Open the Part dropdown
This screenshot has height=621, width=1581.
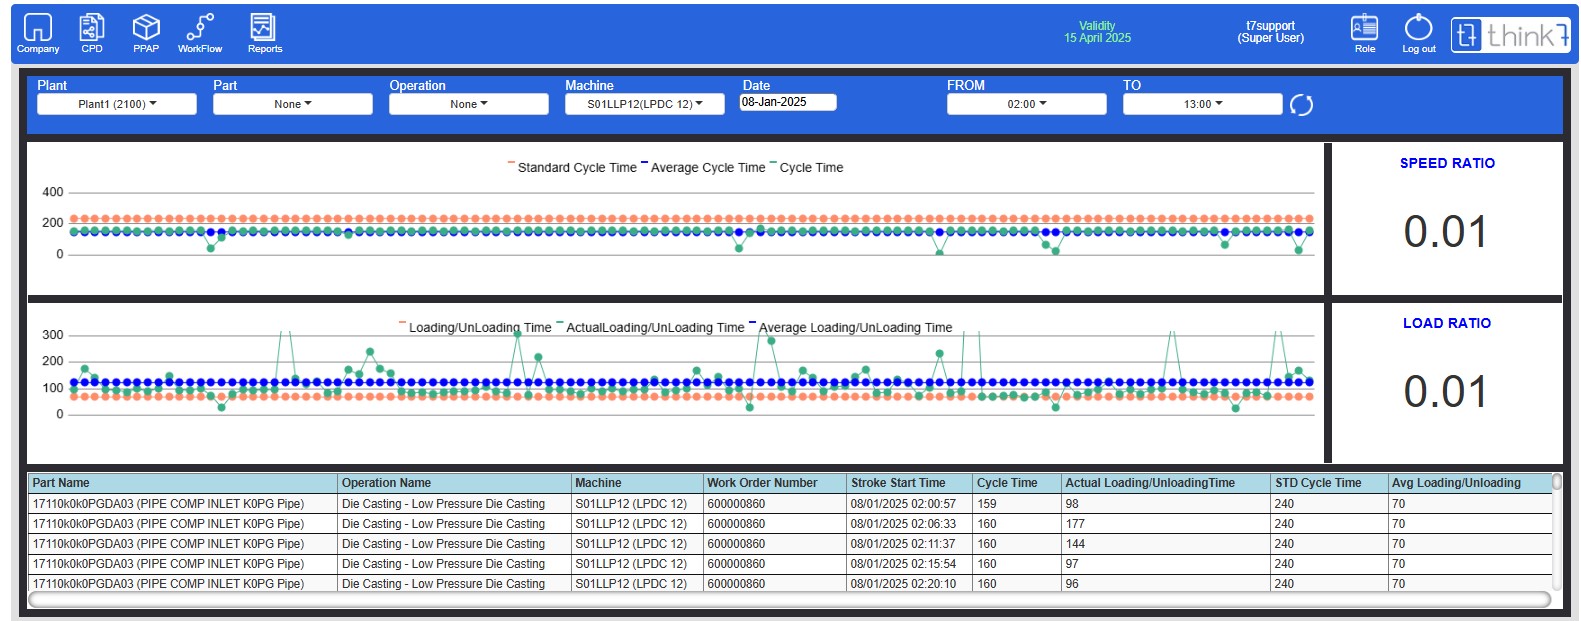click(x=293, y=104)
